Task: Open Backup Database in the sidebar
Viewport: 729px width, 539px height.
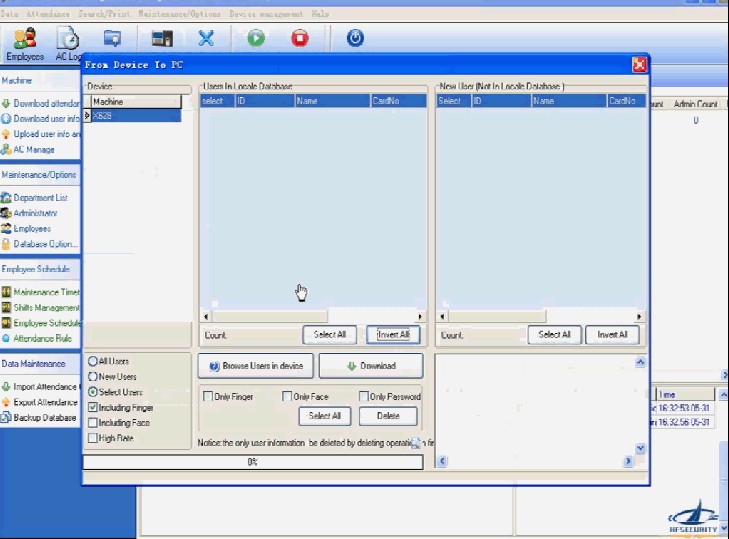Action: [39, 418]
